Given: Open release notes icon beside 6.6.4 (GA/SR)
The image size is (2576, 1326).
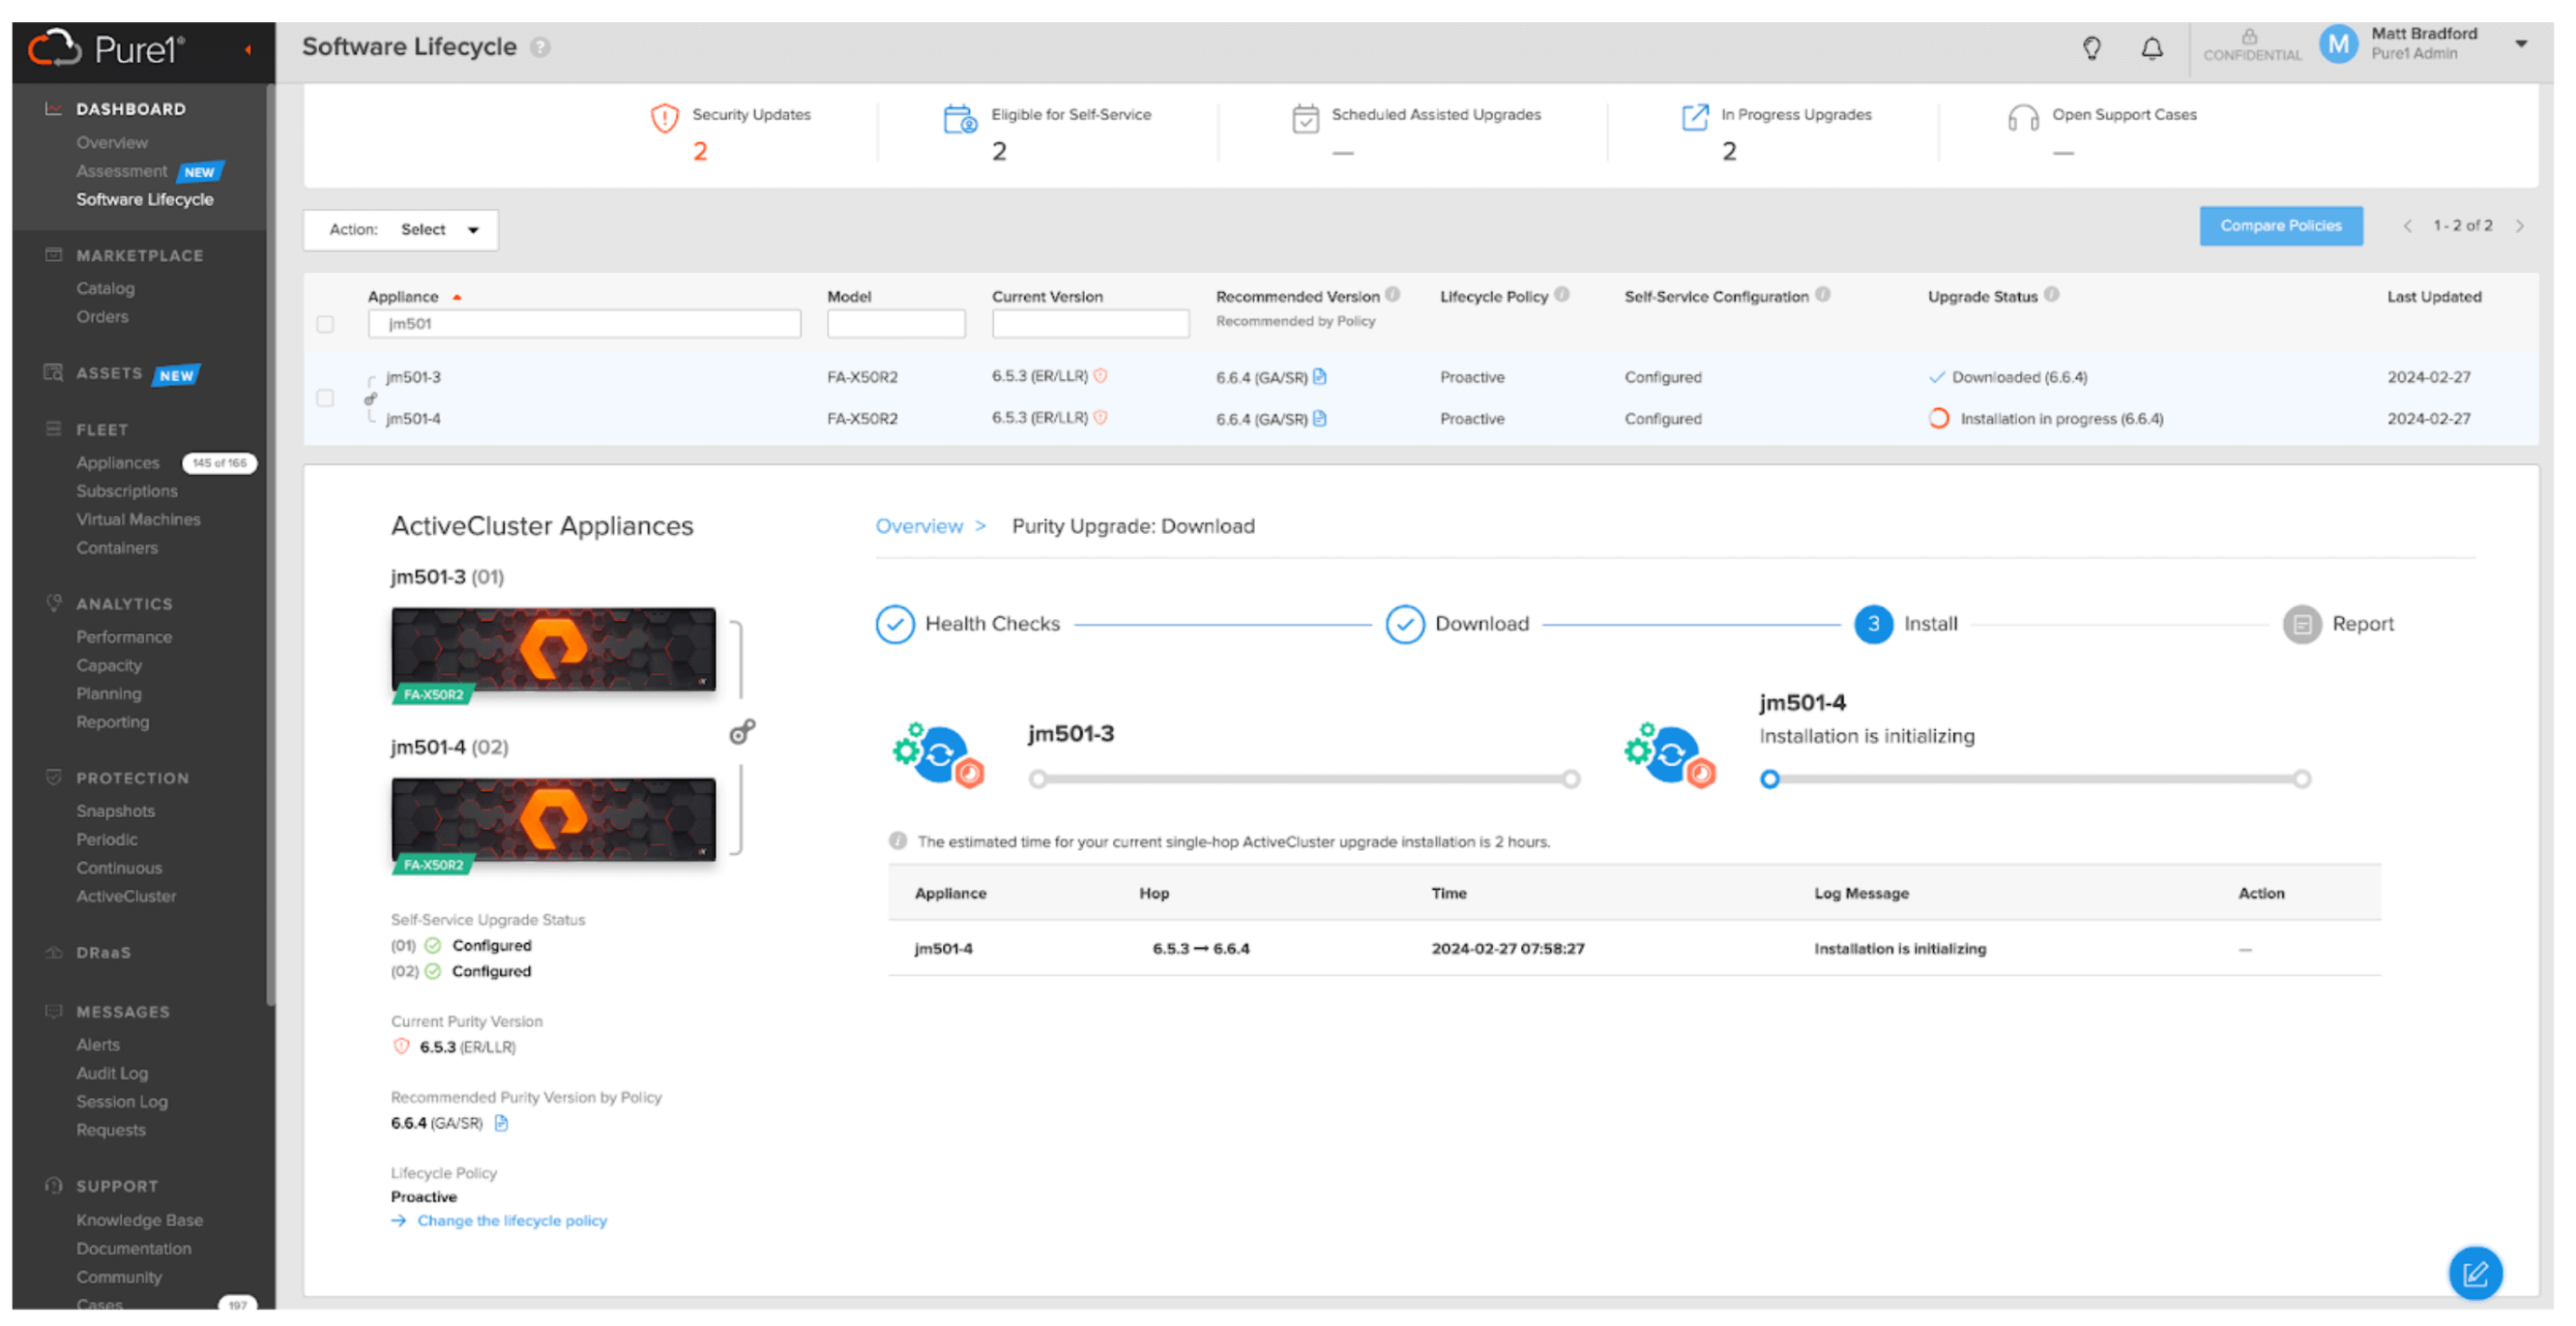Looking at the screenshot, I should coord(501,1123).
